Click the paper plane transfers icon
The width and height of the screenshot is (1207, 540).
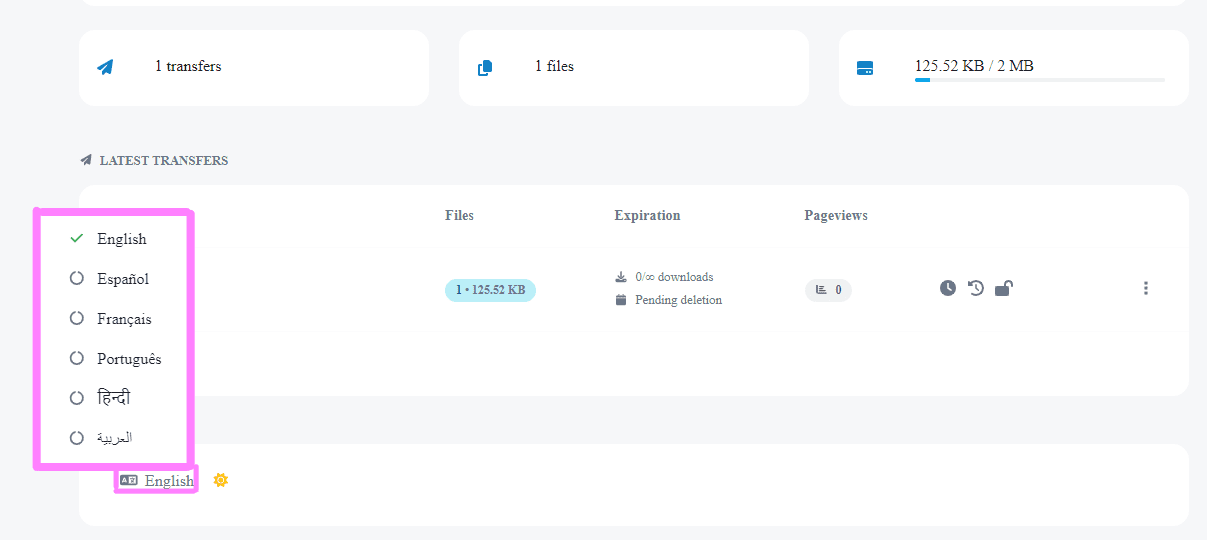tap(105, 67)
